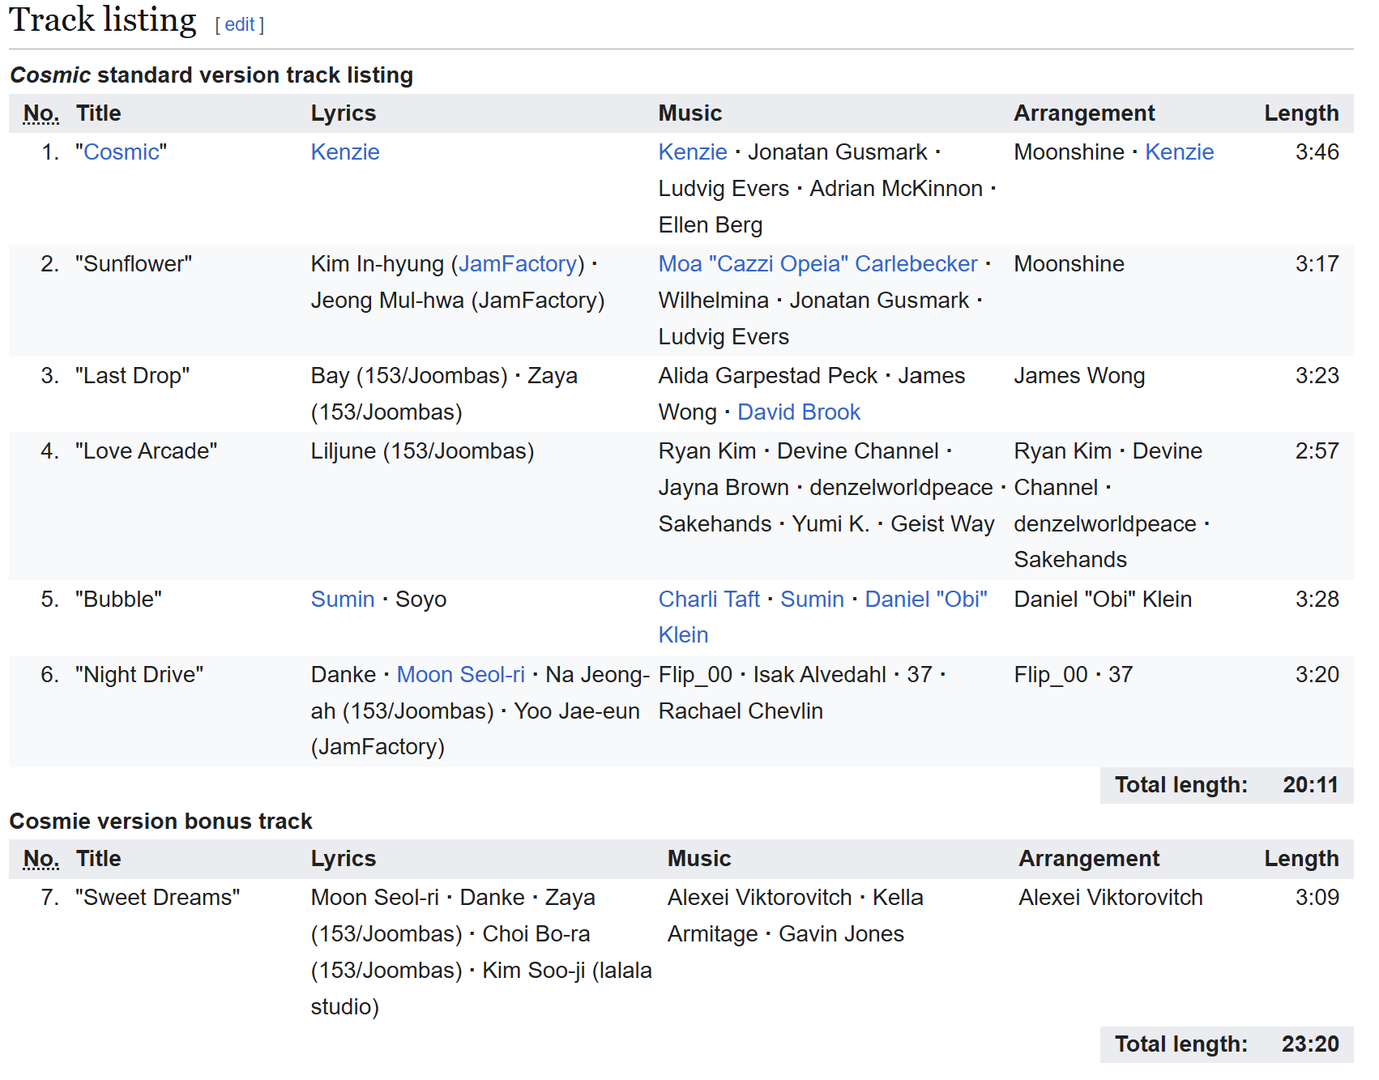
Task: Click the 3:46 length value
Action: coord(1317,152)
